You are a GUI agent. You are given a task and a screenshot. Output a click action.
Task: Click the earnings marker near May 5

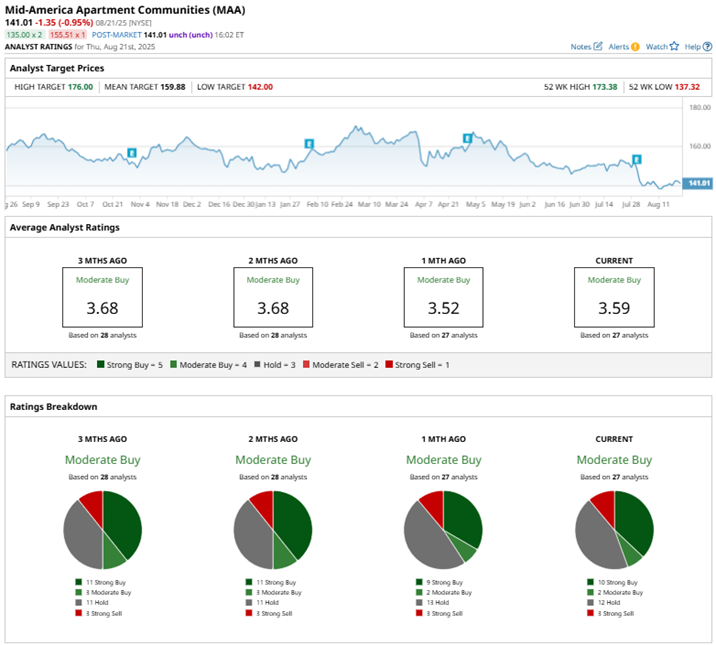(x=467, y=138)
